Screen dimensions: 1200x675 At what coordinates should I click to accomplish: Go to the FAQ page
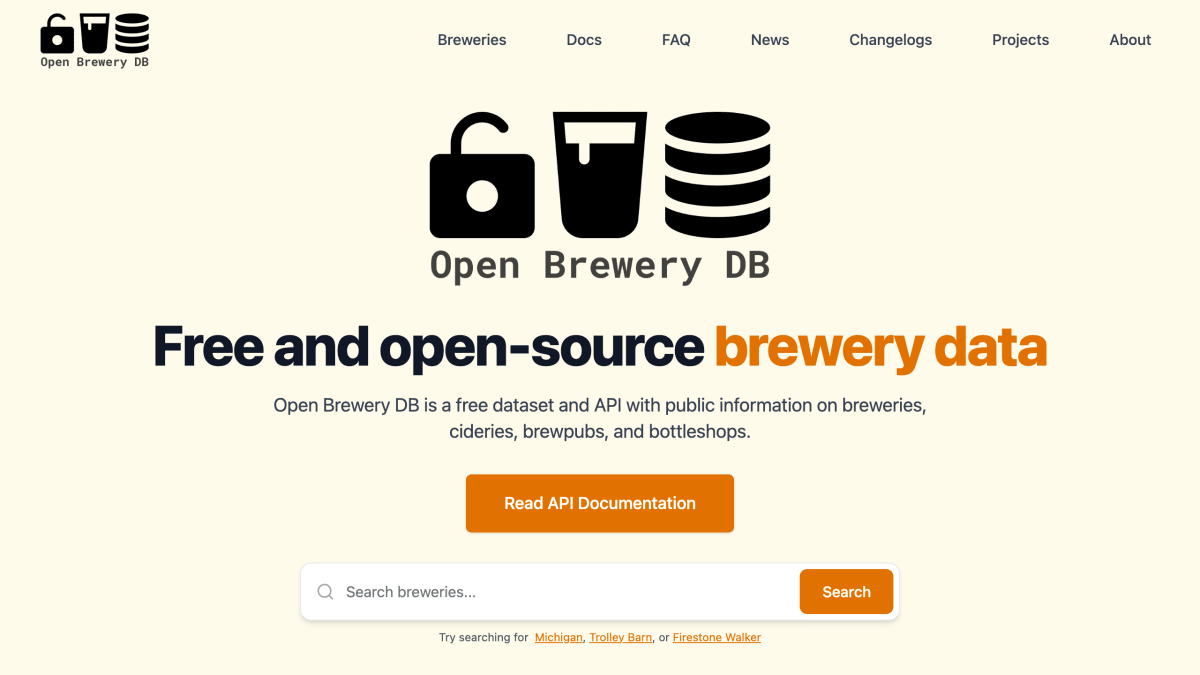click(x=676, y=40)
